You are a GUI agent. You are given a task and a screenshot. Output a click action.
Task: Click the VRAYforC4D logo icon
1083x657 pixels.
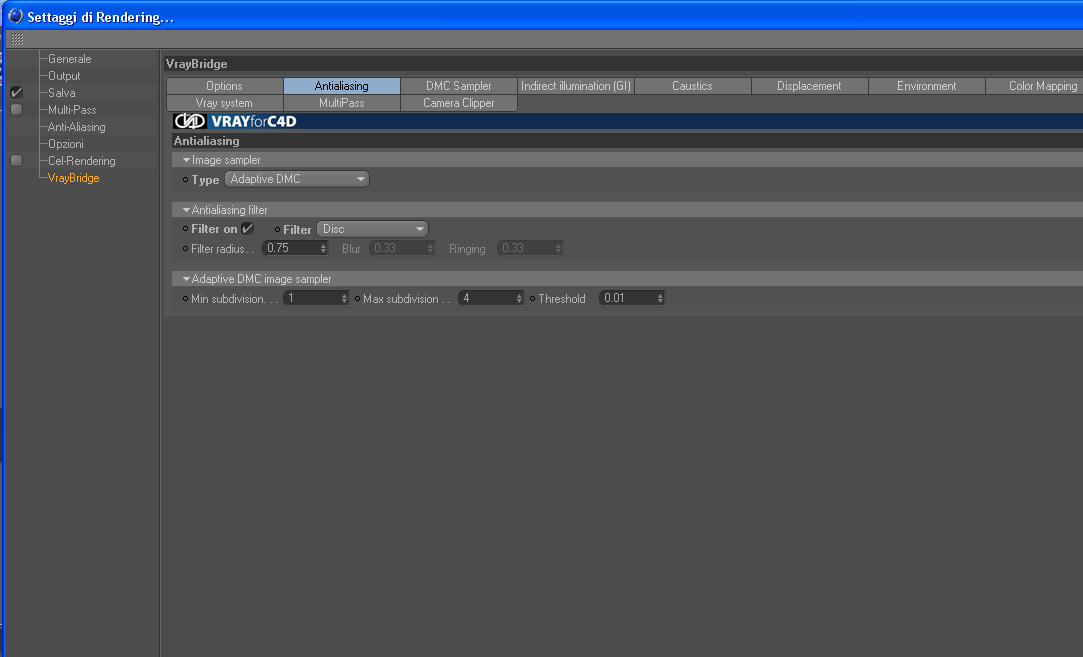point(189,122)
